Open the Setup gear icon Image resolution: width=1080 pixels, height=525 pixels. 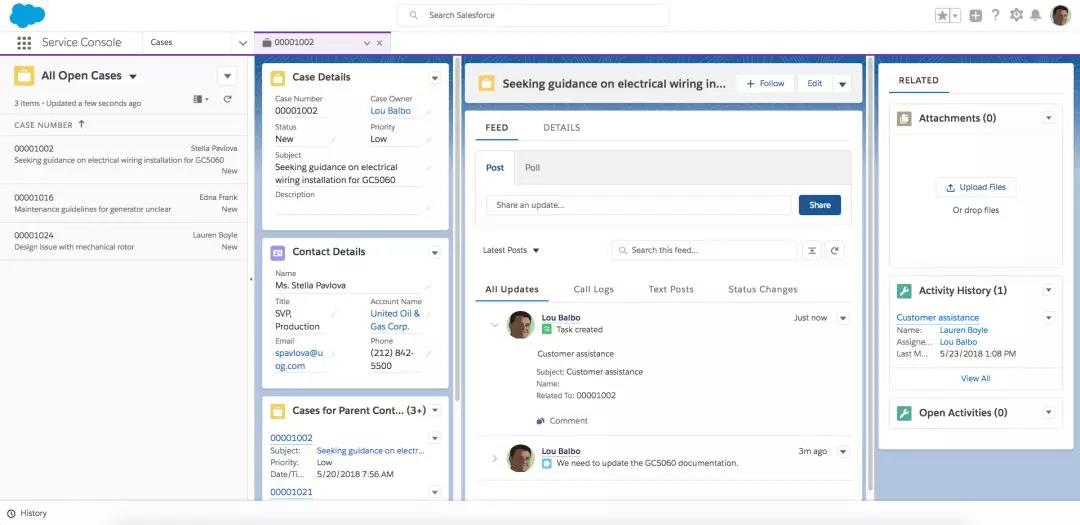(x=1016, y=15)
